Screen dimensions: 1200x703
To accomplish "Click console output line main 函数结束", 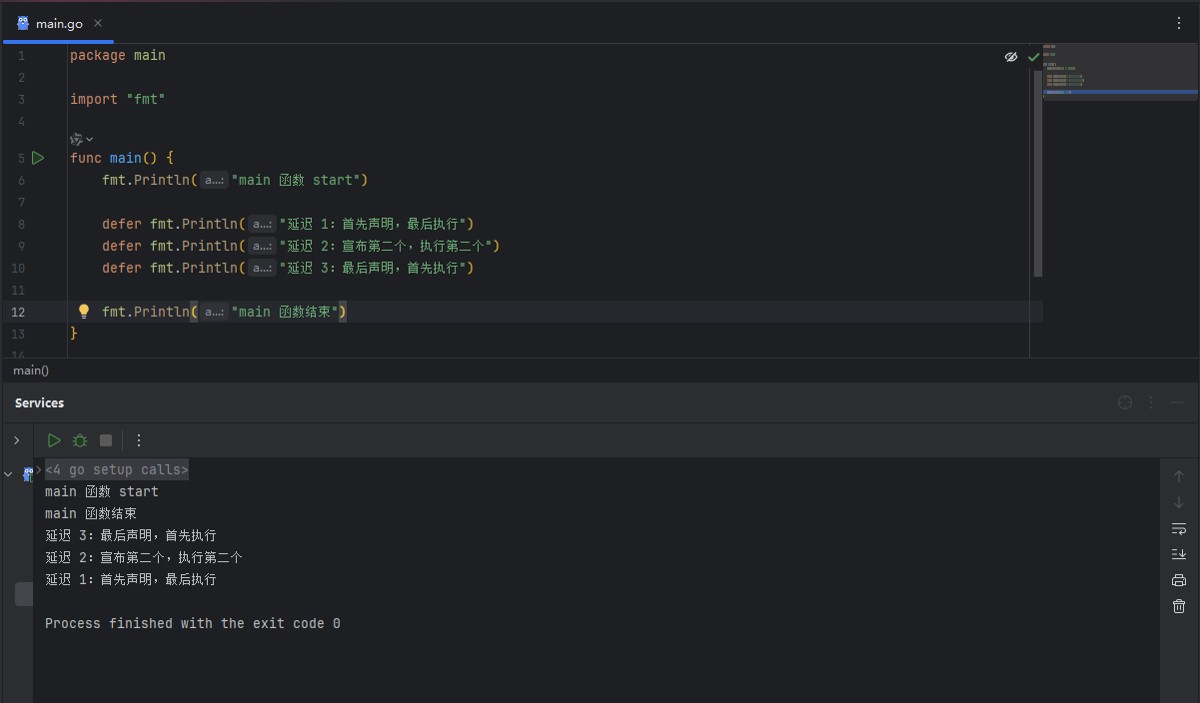I will point(91,514).
